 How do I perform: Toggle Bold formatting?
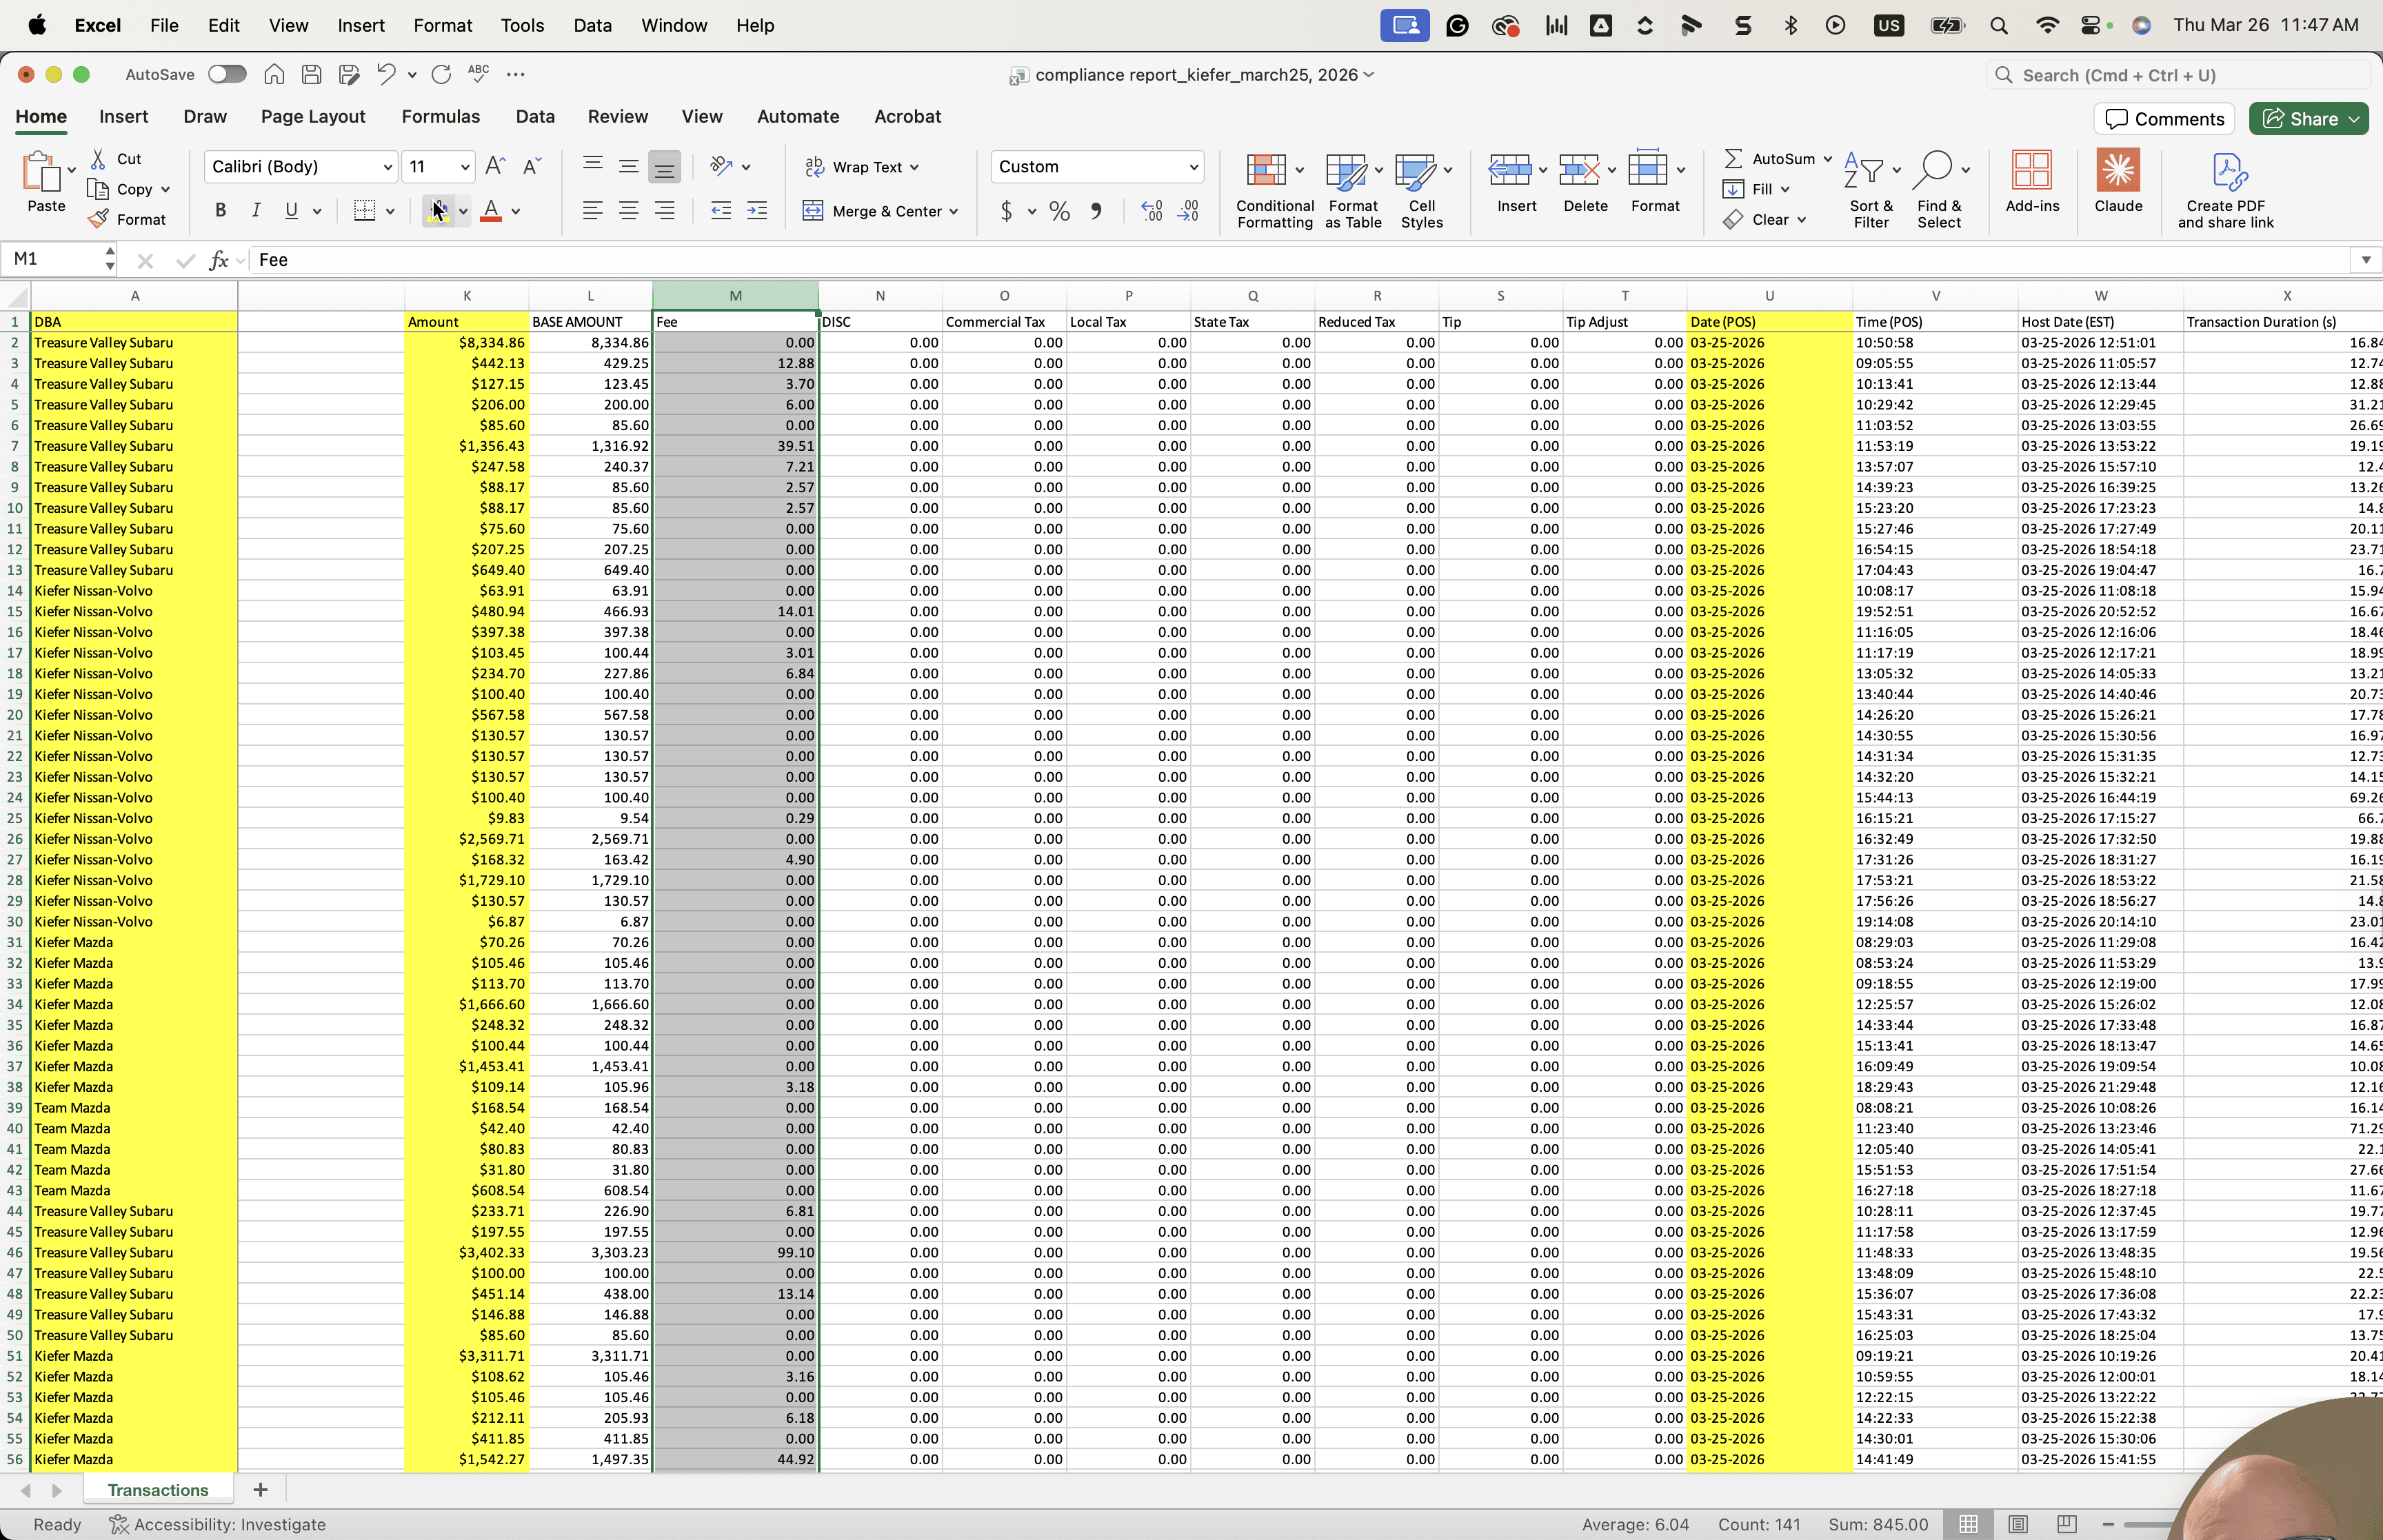tap(221, 210)
